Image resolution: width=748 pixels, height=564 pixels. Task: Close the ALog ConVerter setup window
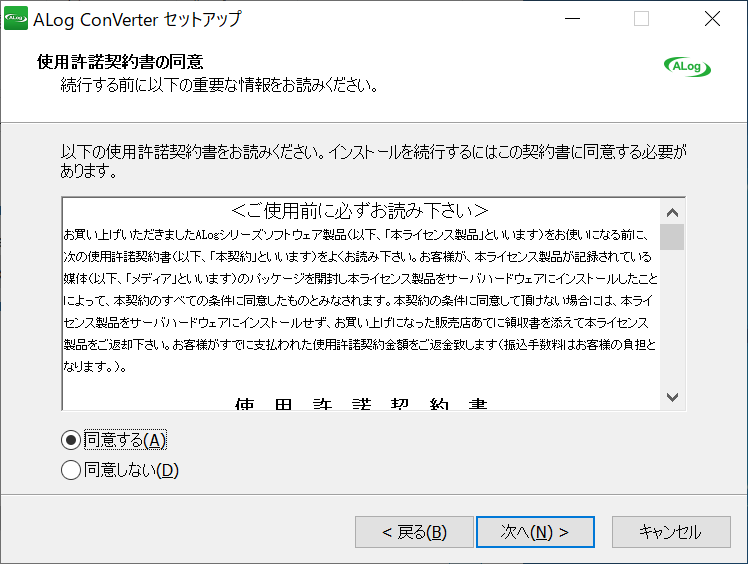[x=712, y=19]
